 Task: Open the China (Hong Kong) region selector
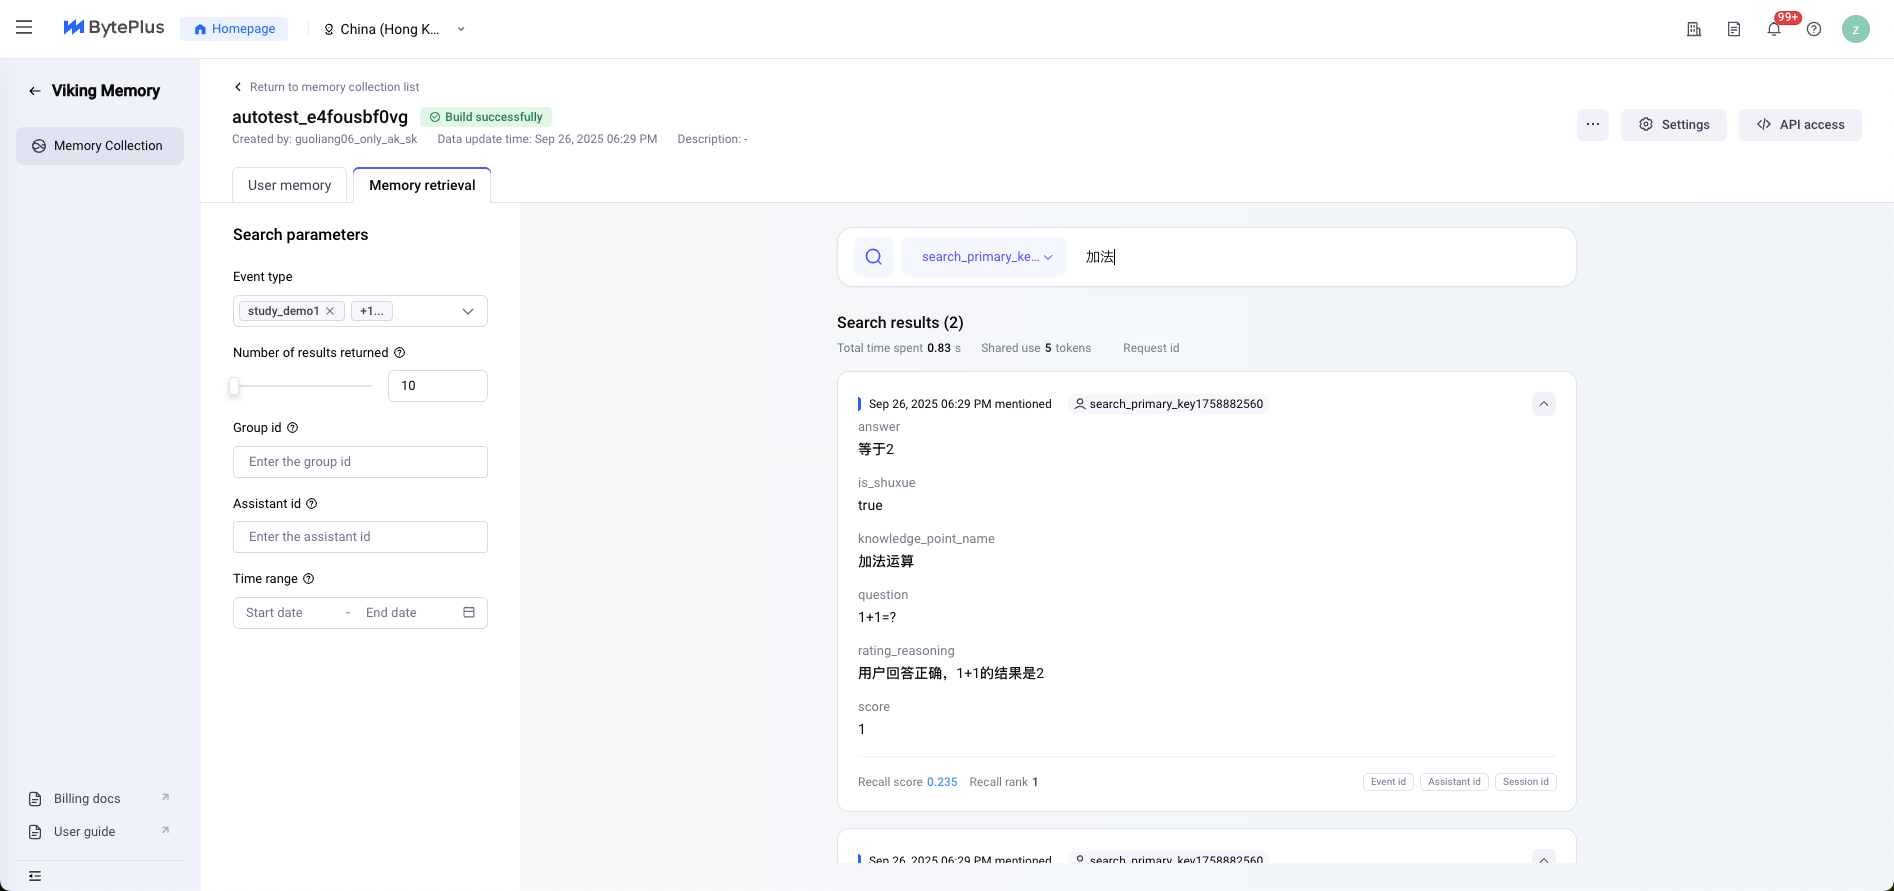394,29
